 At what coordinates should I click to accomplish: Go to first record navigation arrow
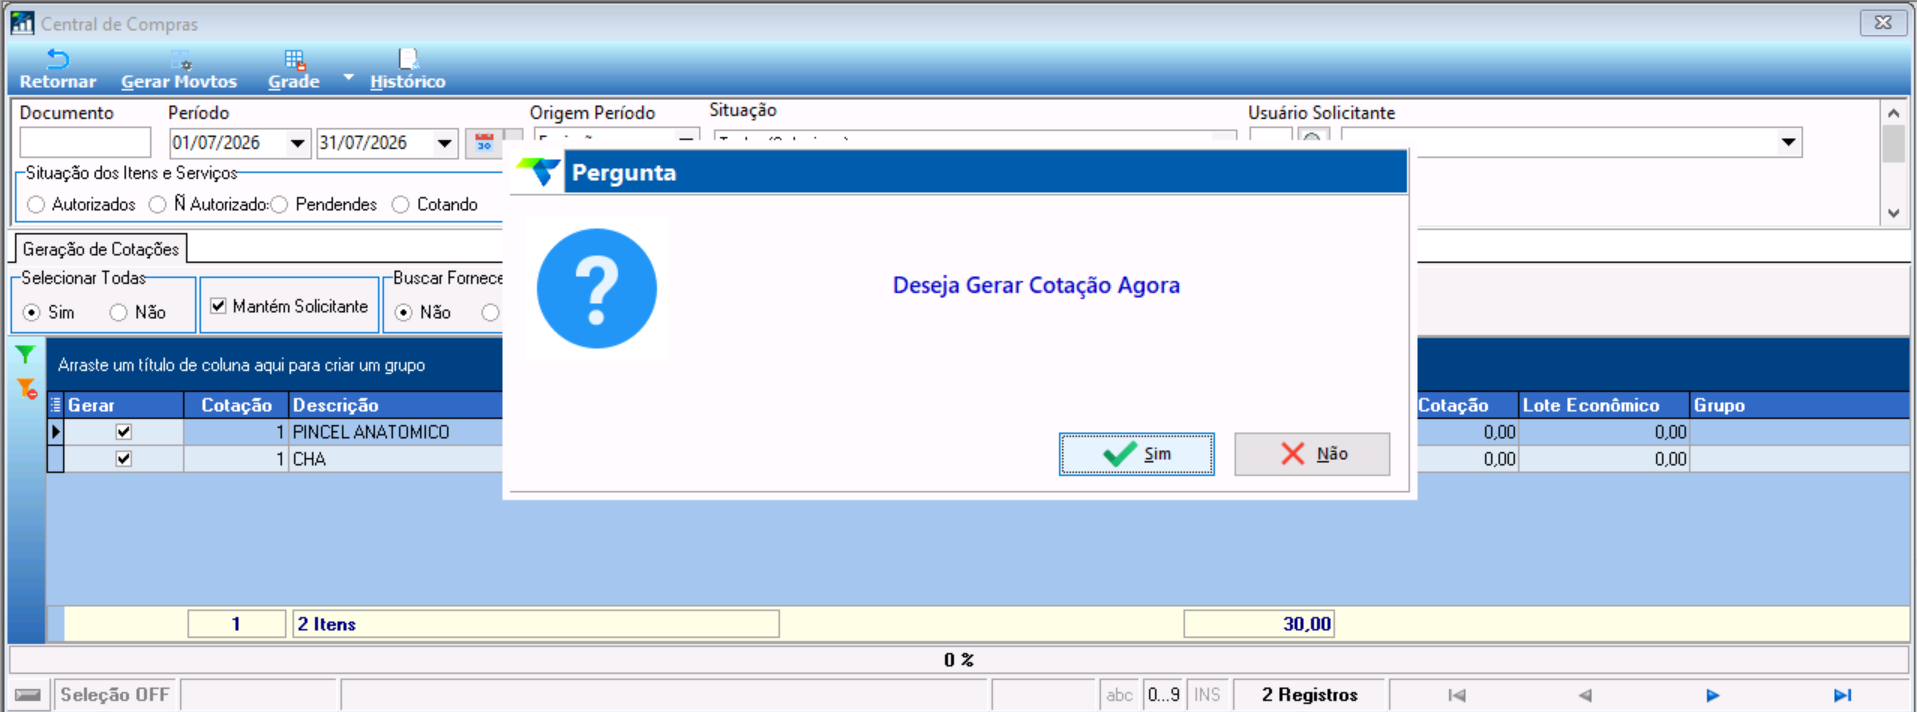(1457, 695)
